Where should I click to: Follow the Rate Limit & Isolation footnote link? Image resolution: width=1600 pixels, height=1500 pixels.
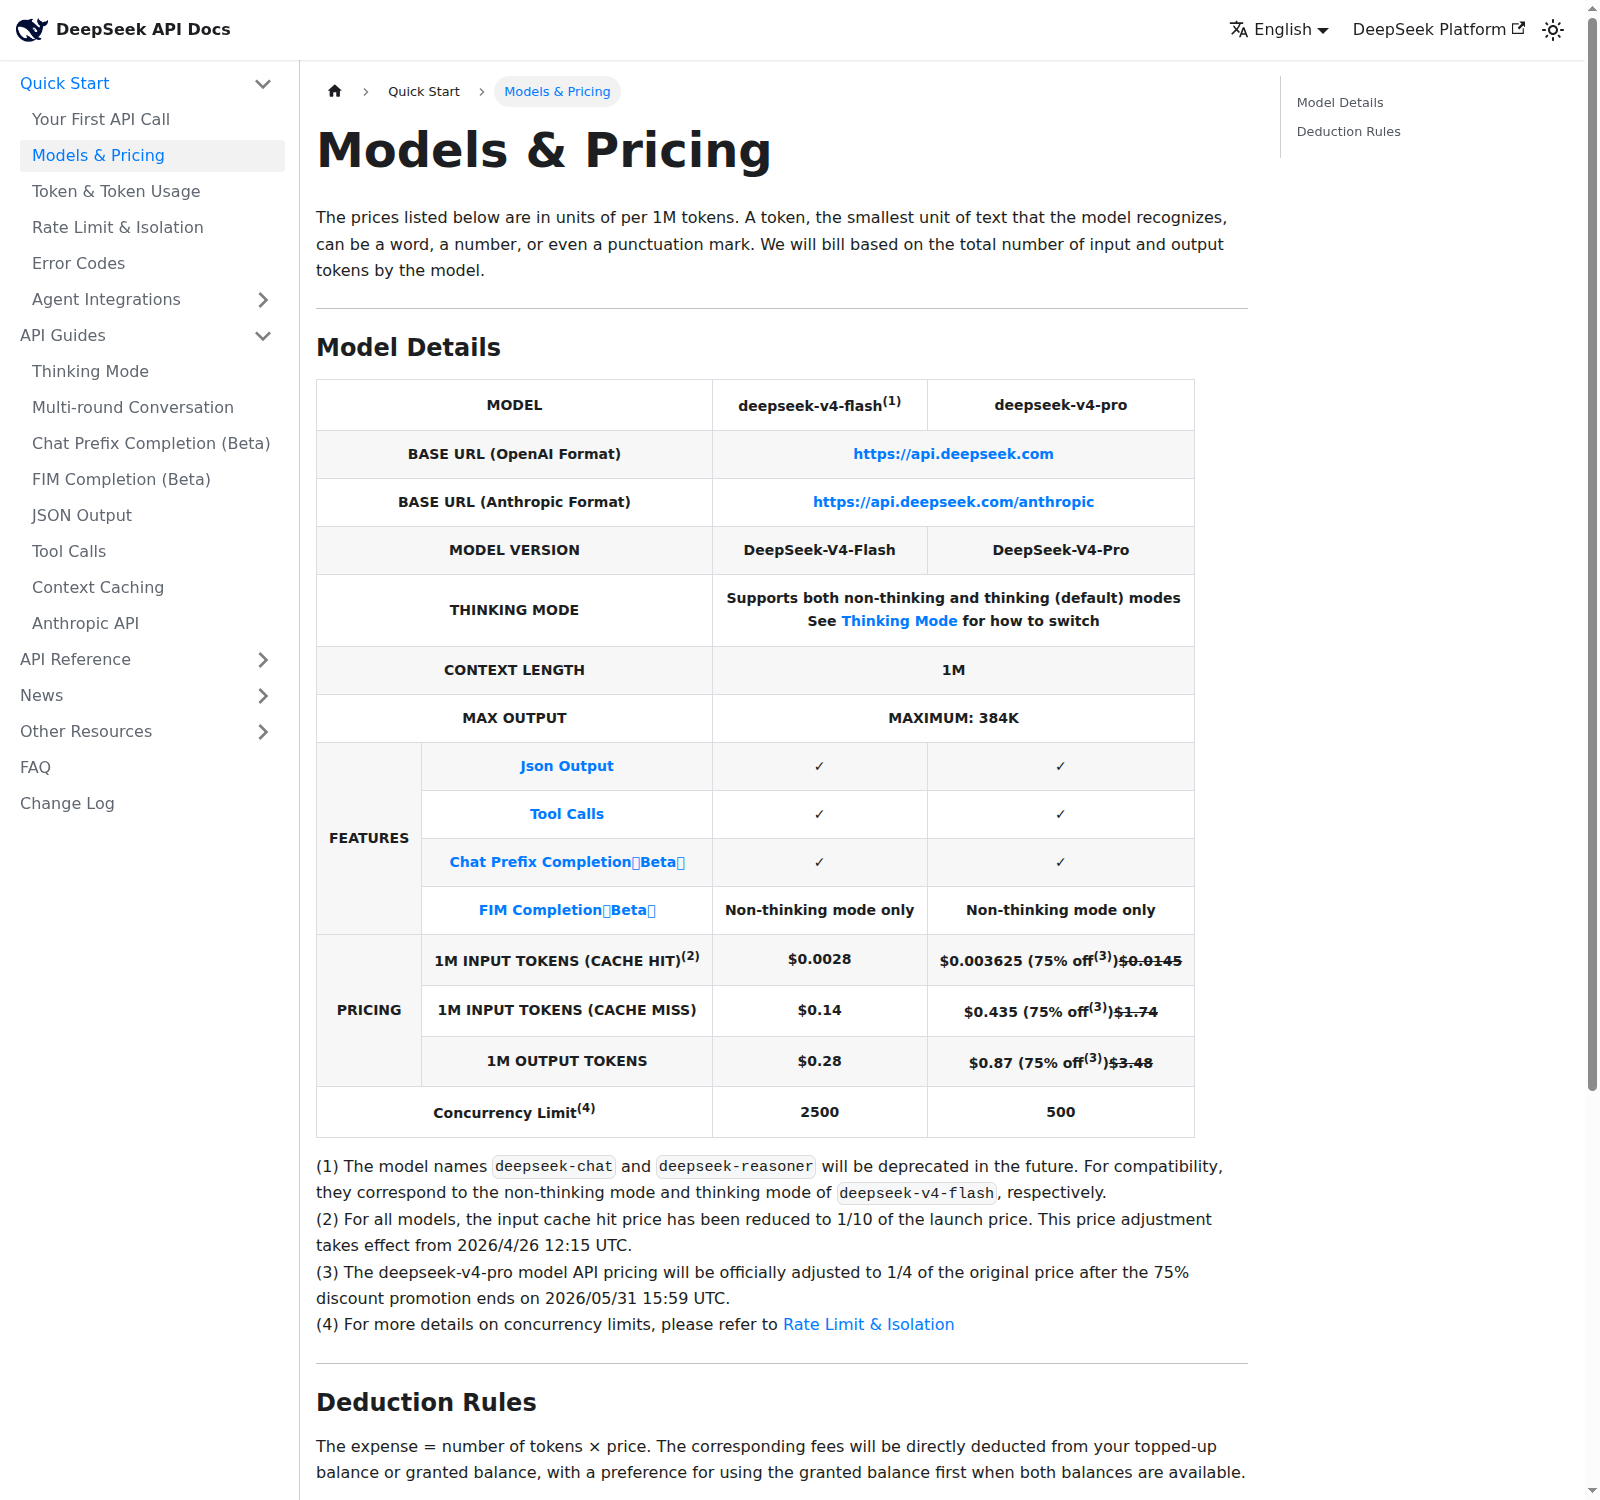point(868,1325)
